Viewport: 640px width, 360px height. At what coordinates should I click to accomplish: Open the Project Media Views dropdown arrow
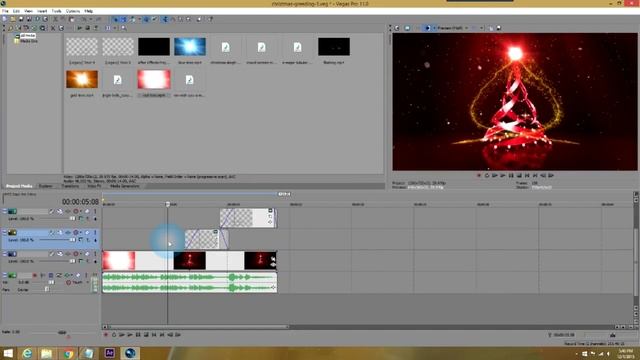[x=115, y=28]
